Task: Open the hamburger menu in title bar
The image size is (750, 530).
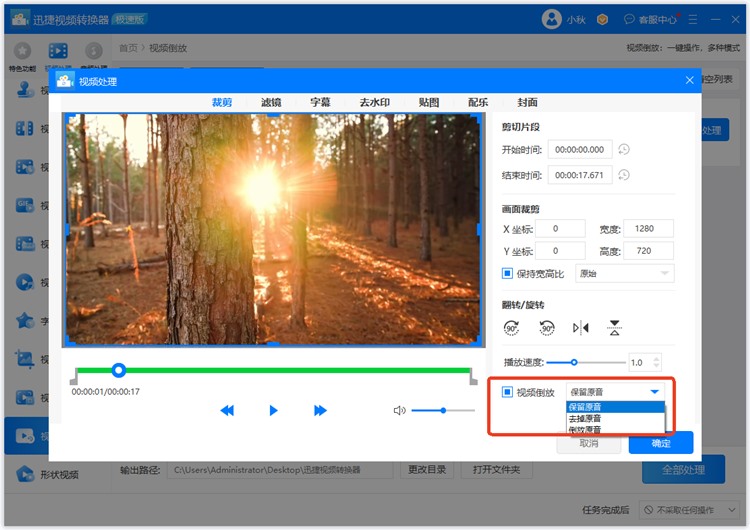Action: (x=693, y=20)
